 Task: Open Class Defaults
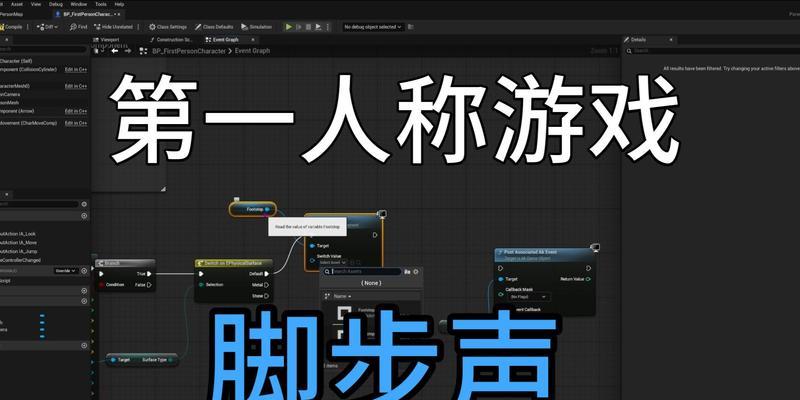[214, 27]
